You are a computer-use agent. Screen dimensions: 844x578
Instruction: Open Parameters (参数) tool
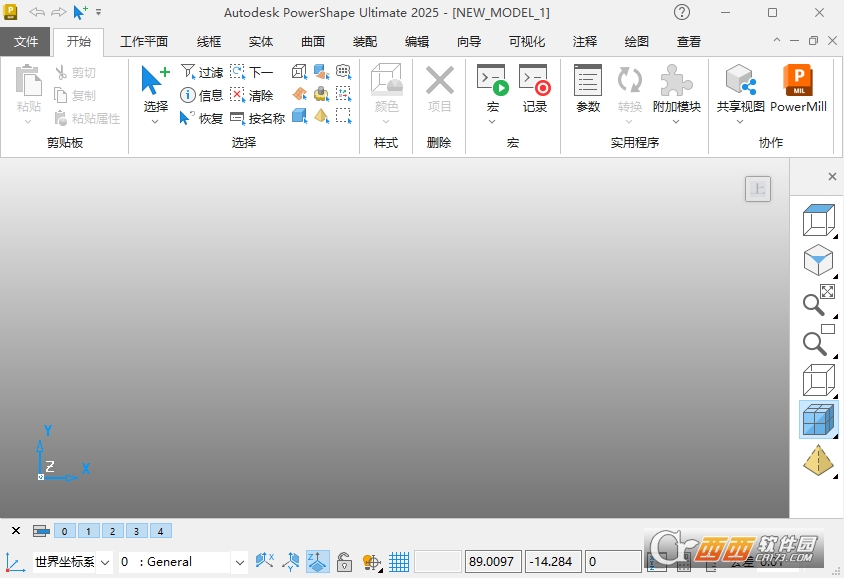[588, 89]
